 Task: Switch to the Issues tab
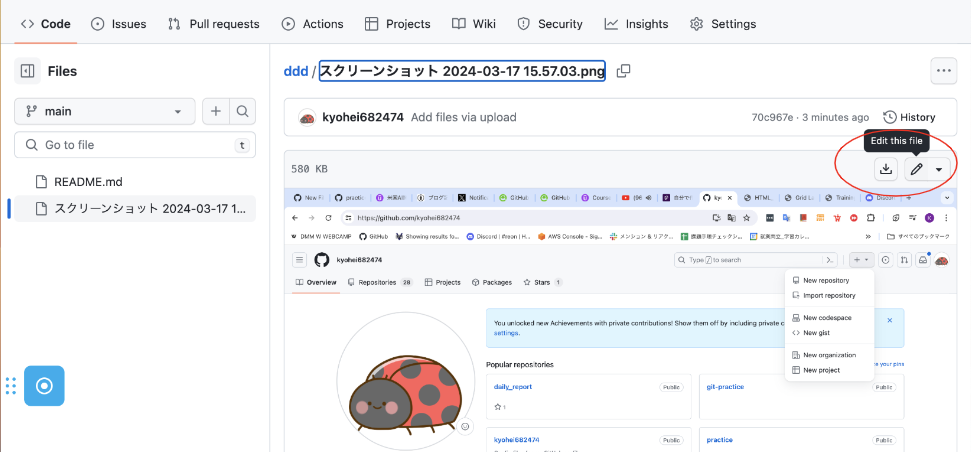click(x=118, y=24)
